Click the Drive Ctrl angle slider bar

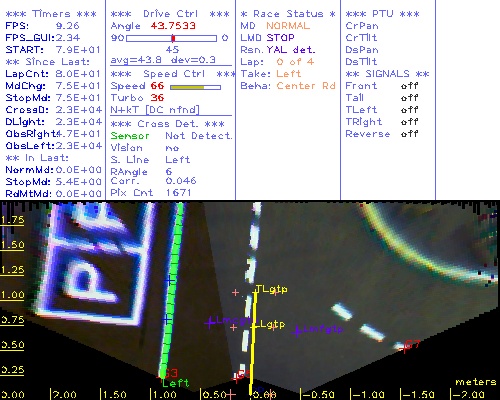pyautogui.click(x=171, y=38)
